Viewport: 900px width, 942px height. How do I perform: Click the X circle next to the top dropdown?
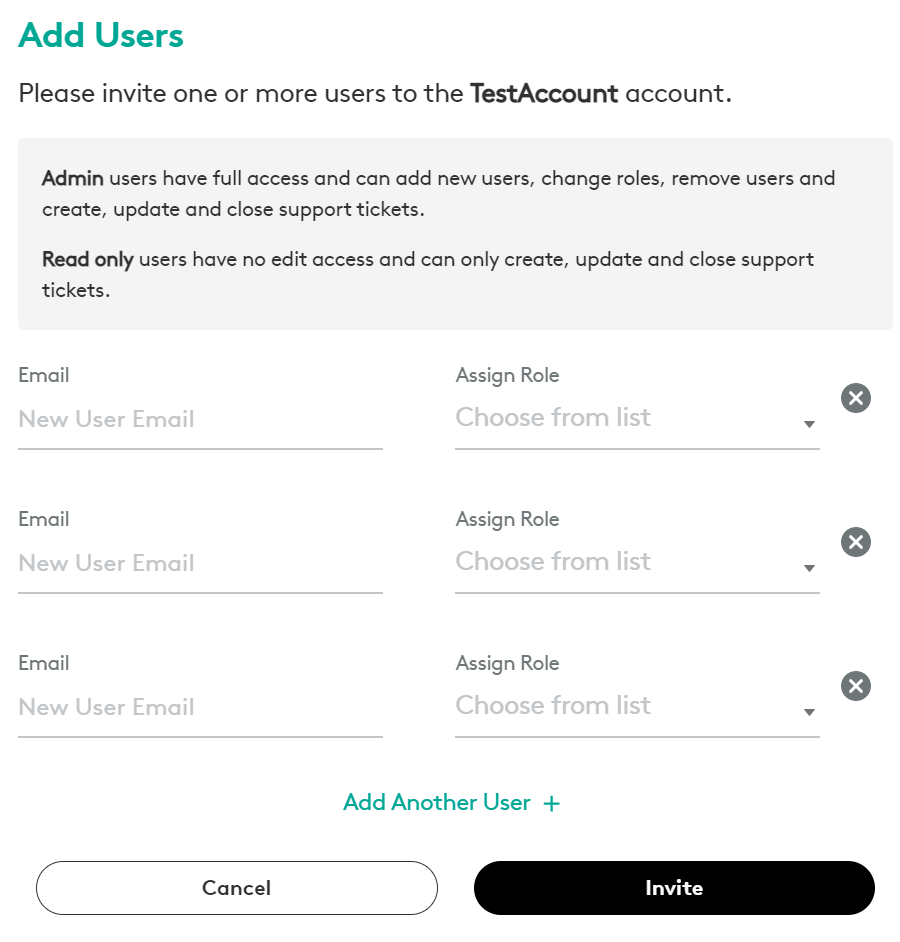(x=855, y=398)
